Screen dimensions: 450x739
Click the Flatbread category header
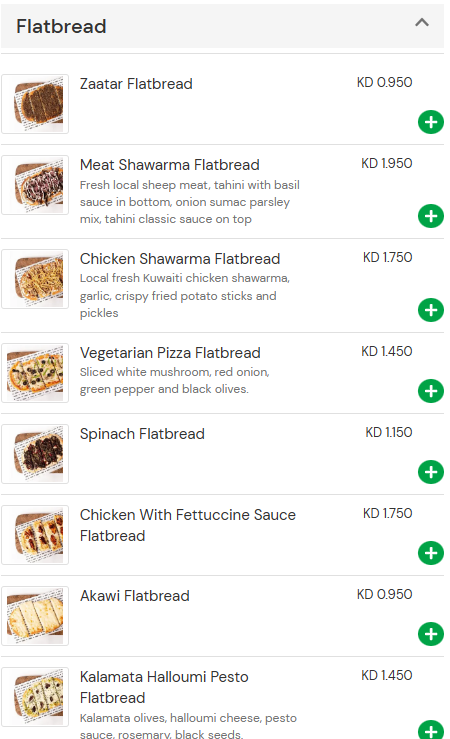(x=222, y=26)
